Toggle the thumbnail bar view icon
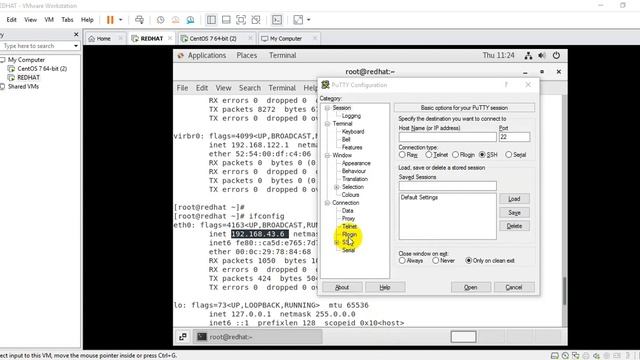Image resolution: width=640 pixels, height=360 pixels. point(226,20)
